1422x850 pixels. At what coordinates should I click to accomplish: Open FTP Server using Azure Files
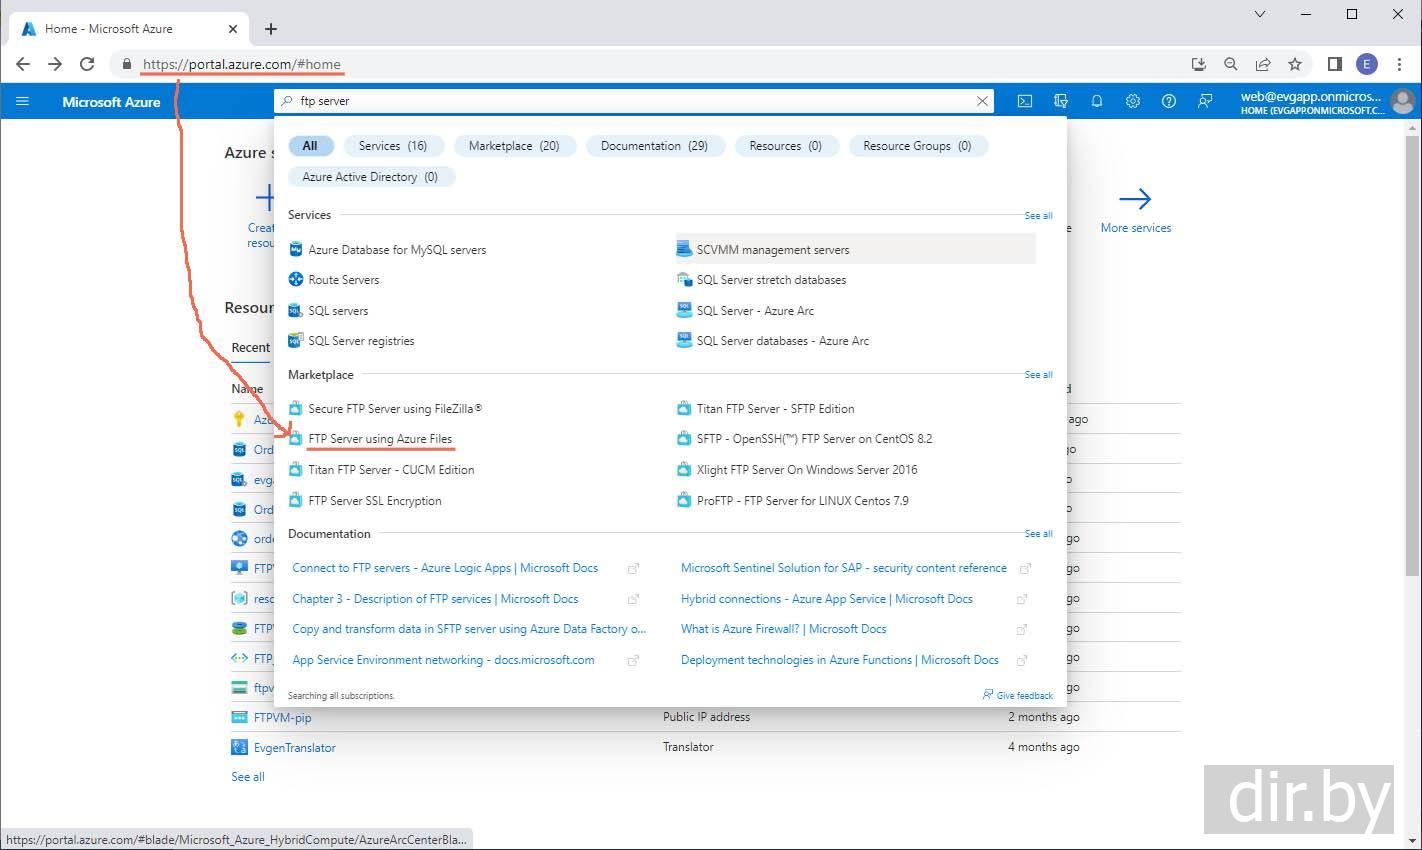point(380,439)
